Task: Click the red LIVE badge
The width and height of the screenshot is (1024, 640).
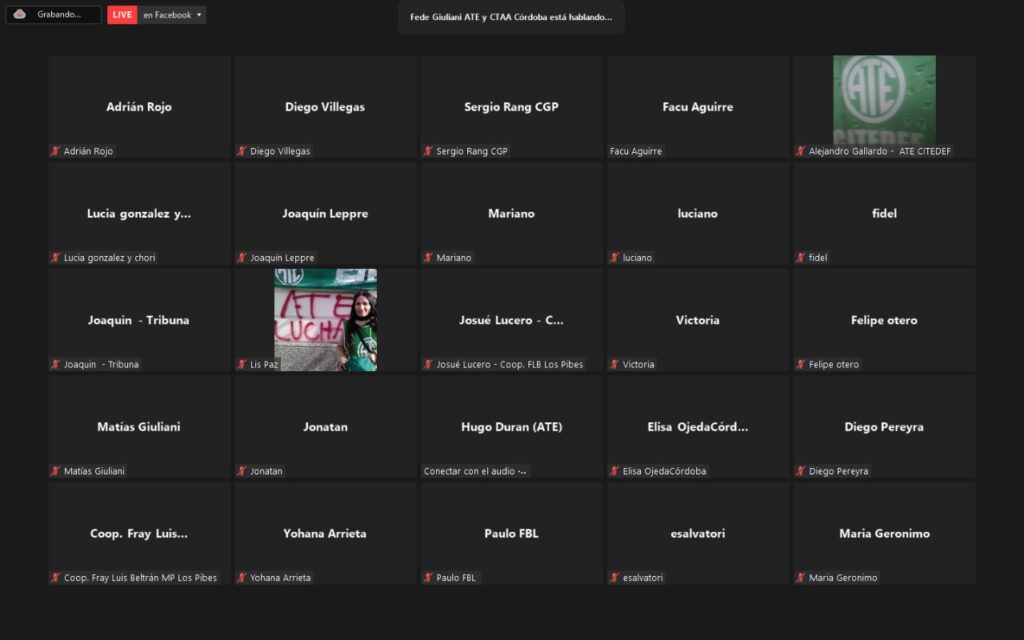Action: tap(122, 15)
